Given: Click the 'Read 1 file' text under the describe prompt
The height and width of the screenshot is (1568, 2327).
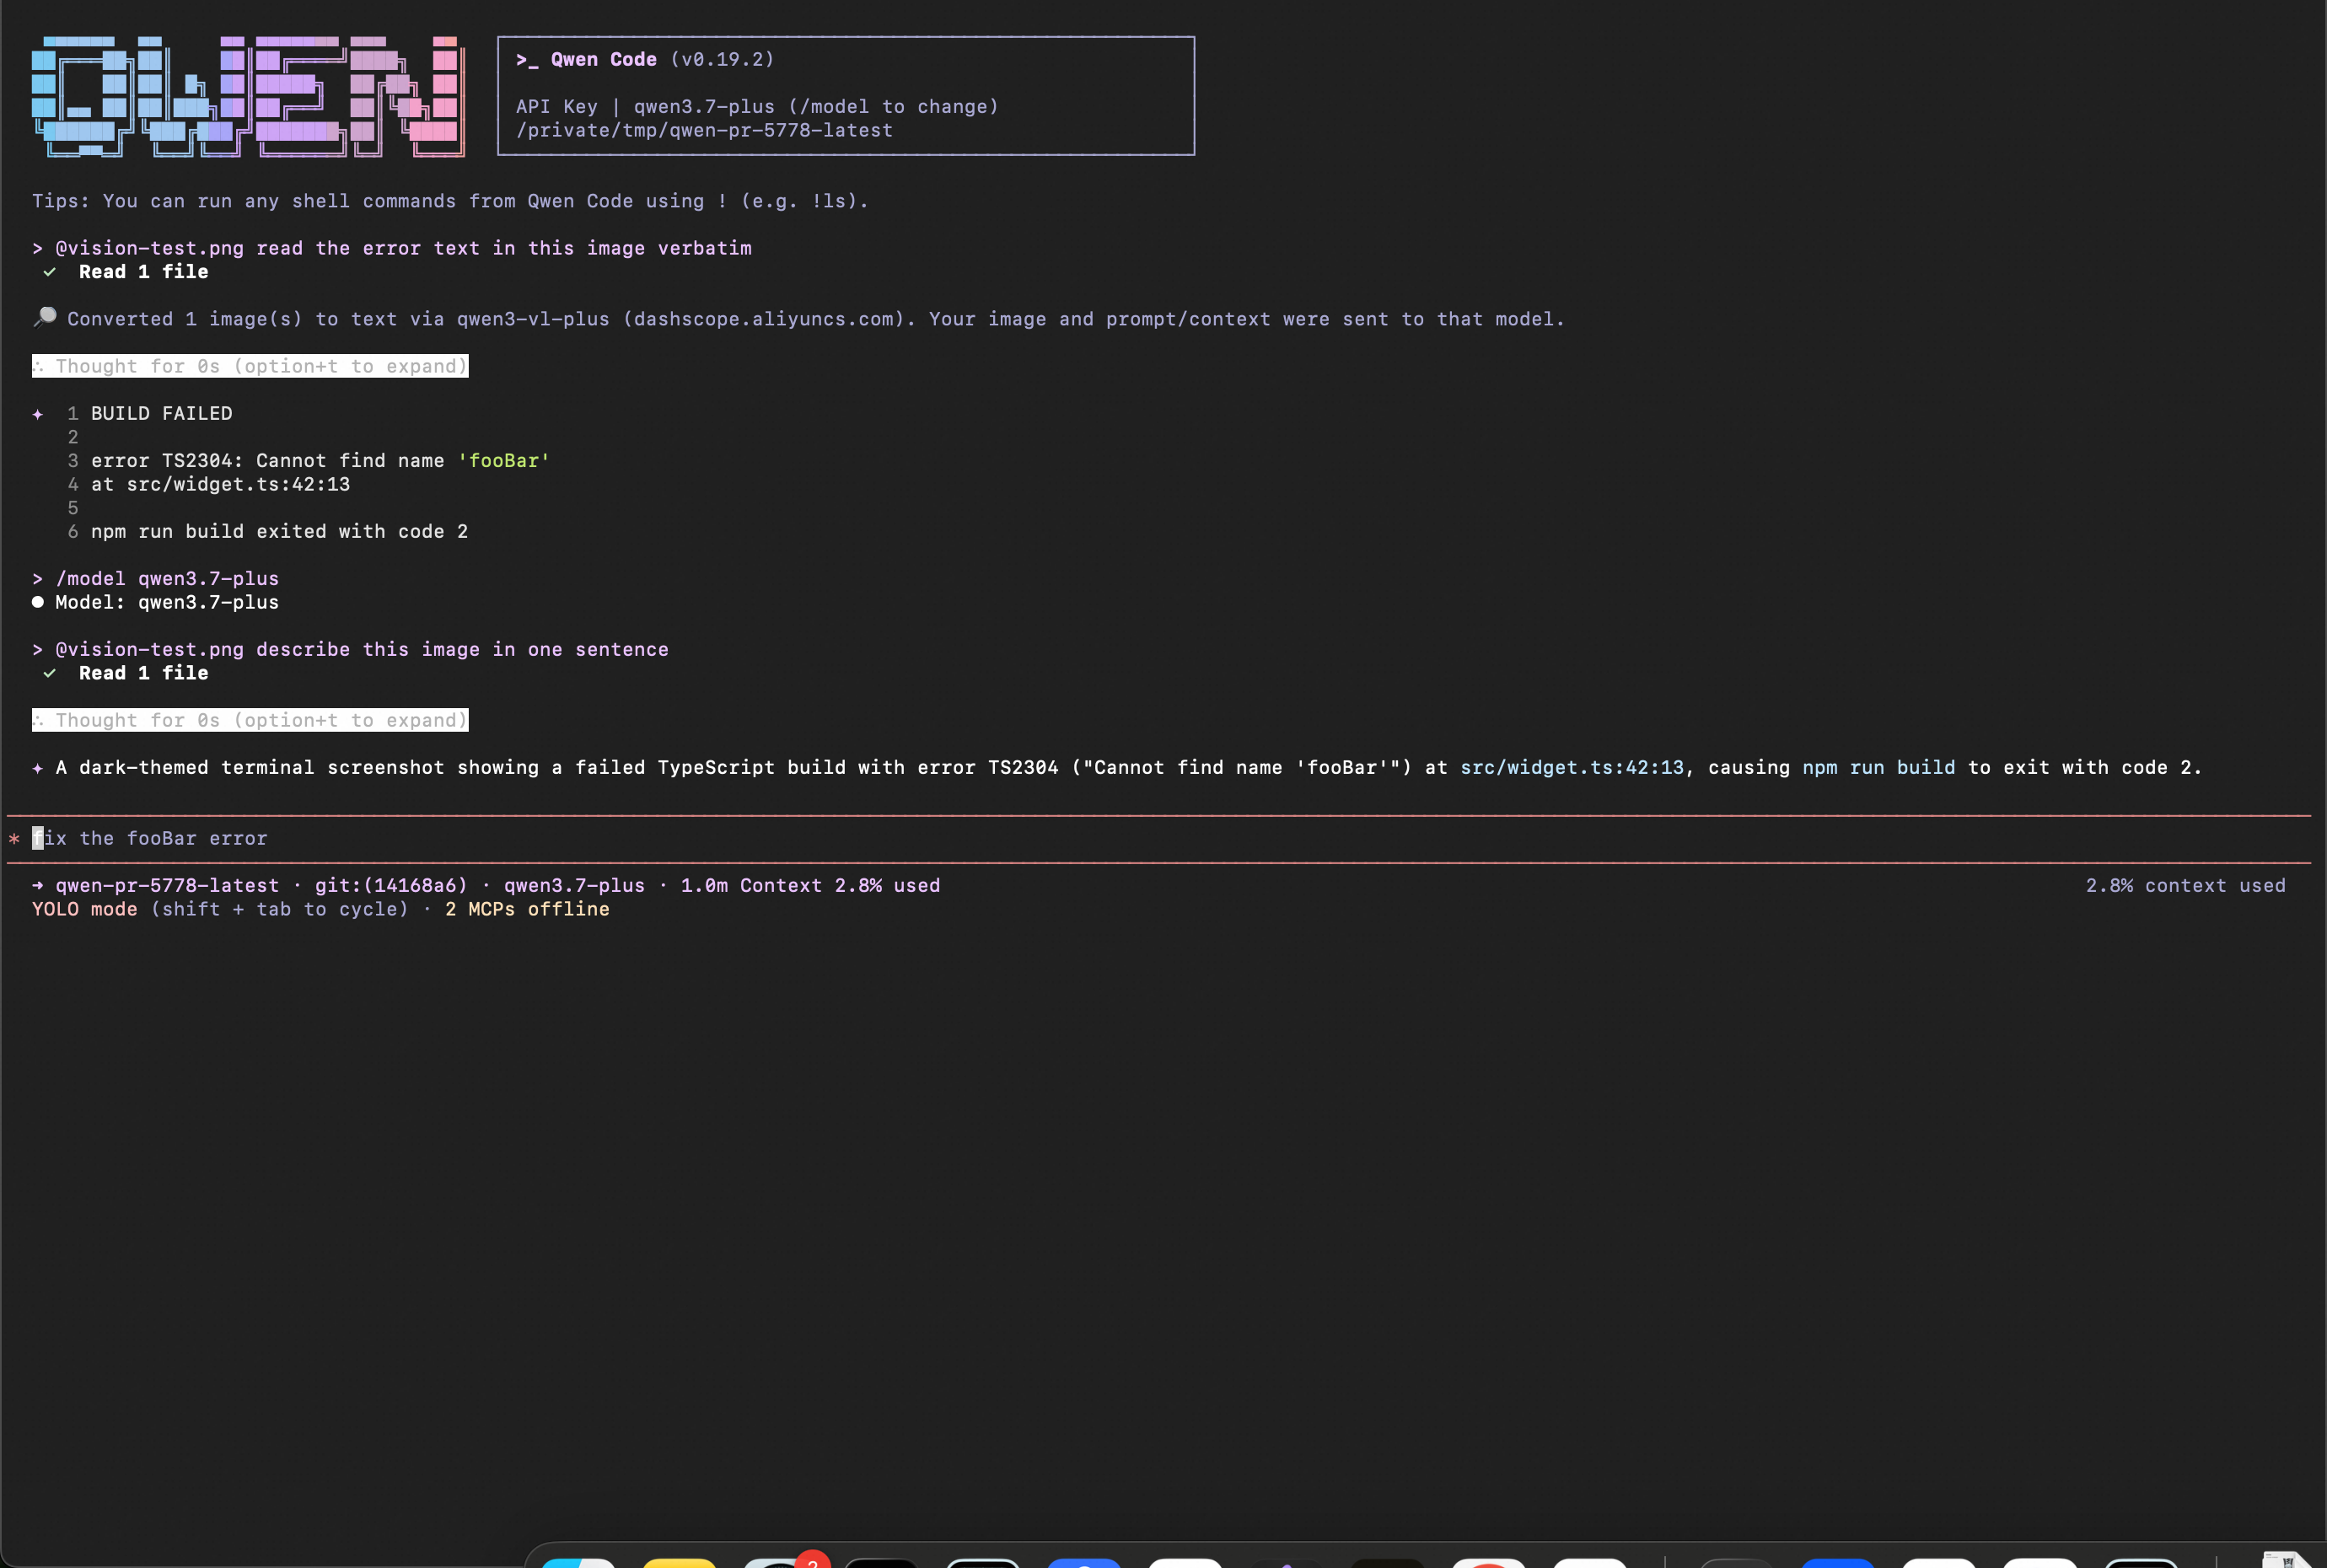Looking at the screenshot, I should tap(144, 673).
